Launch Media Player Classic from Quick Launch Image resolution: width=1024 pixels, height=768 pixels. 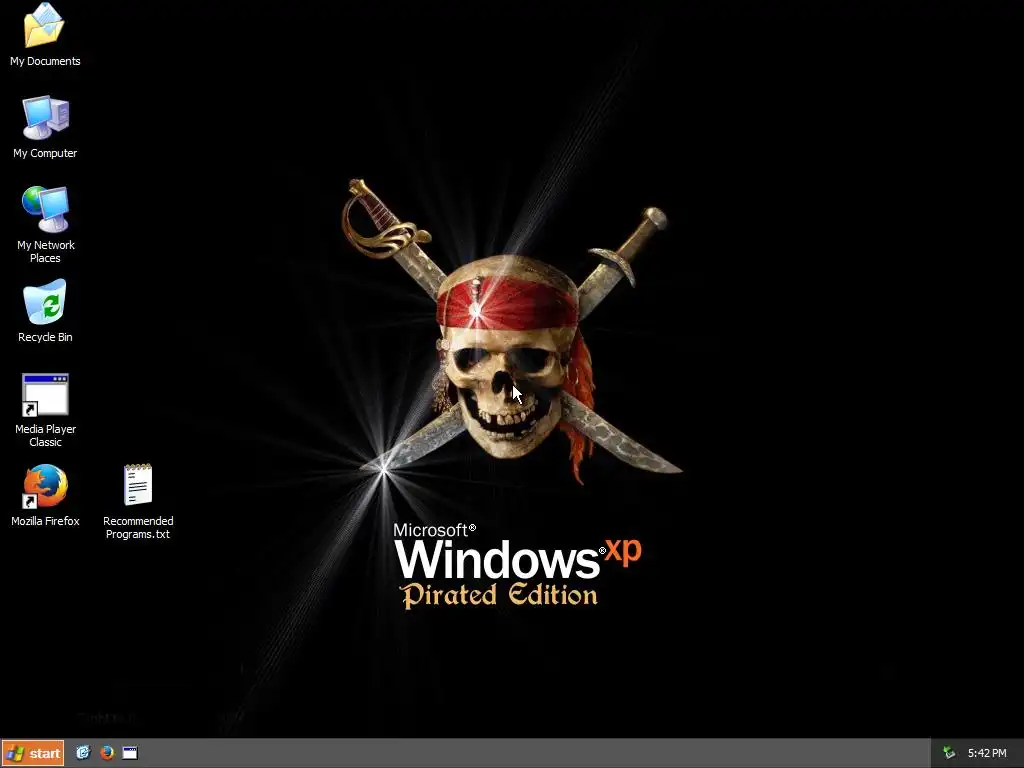pyautogui.click(x=131, y=753)
